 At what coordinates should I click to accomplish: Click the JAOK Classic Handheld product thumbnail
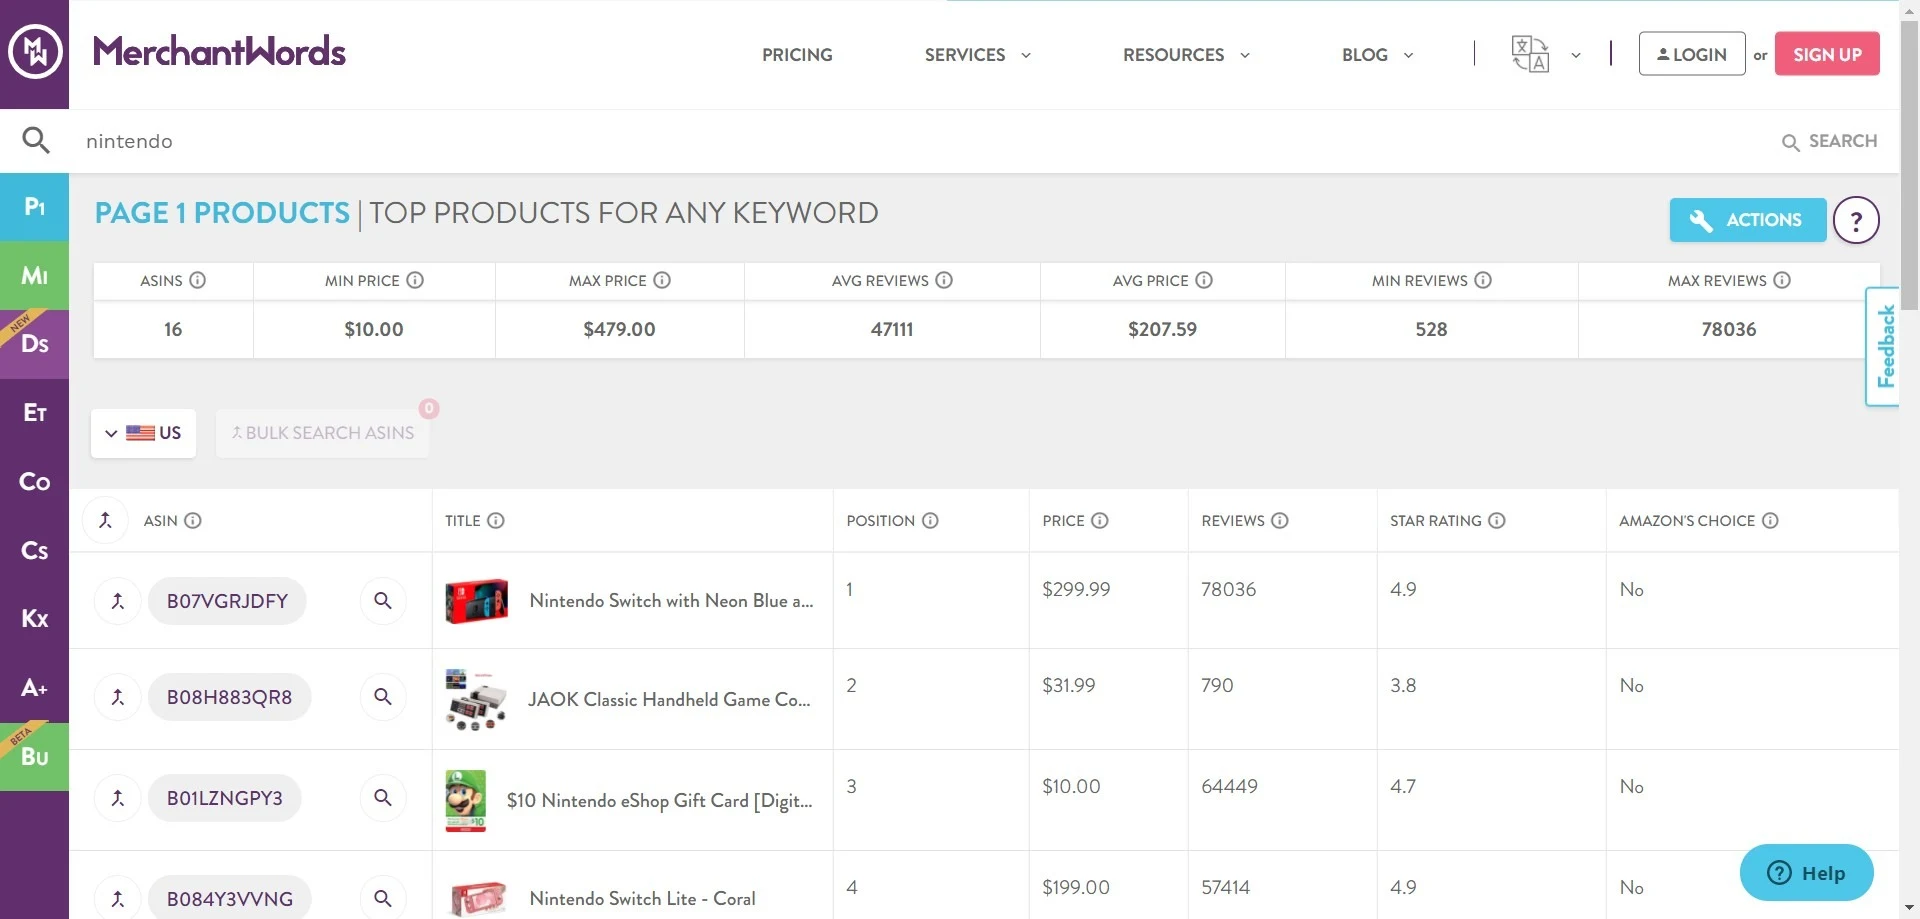click(476, 699)
